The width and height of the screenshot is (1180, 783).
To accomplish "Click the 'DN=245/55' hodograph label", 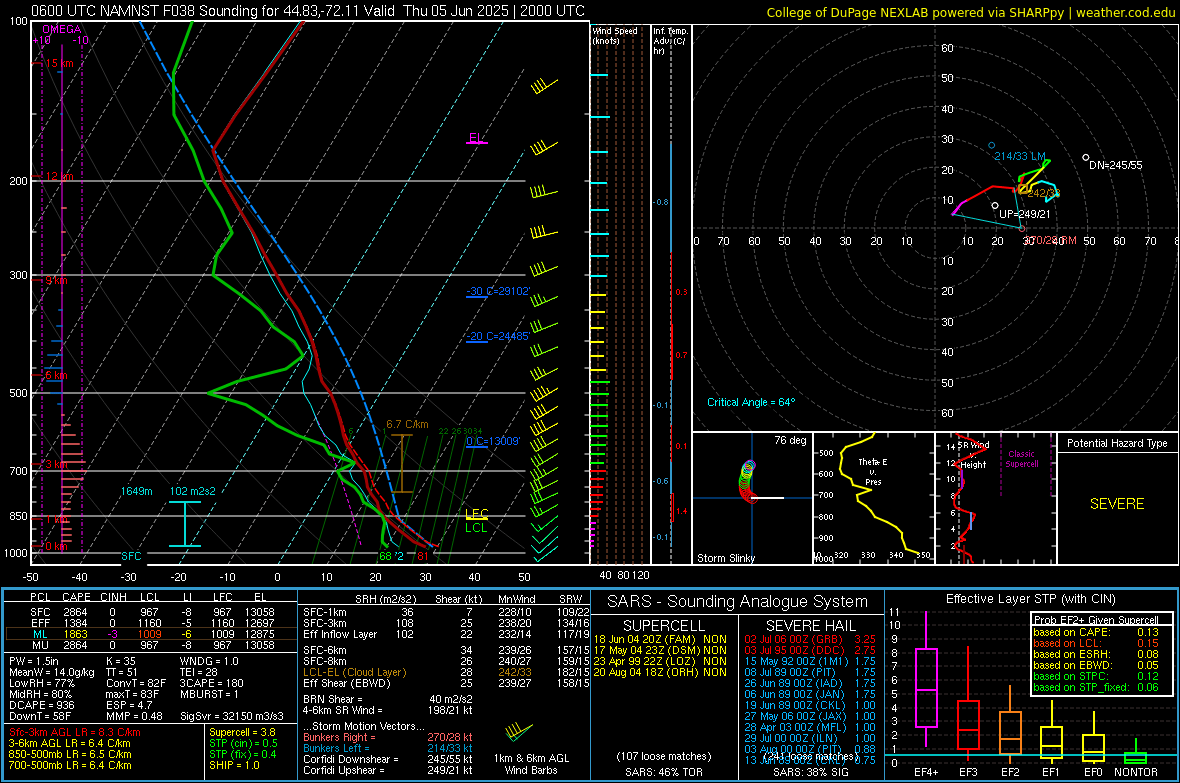I will click(x=1115, y=165).
